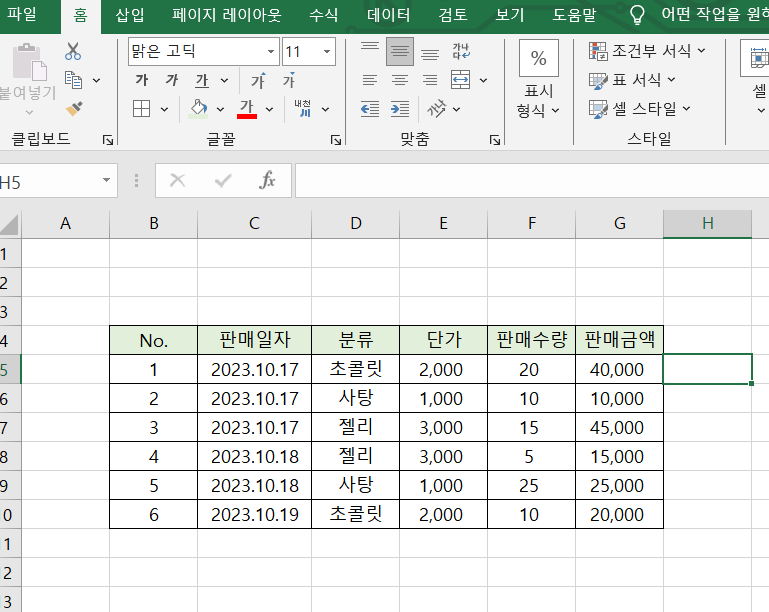Cancel formula entry X icon
Viewport: 769px width, 612px height.
click(178, 180)
